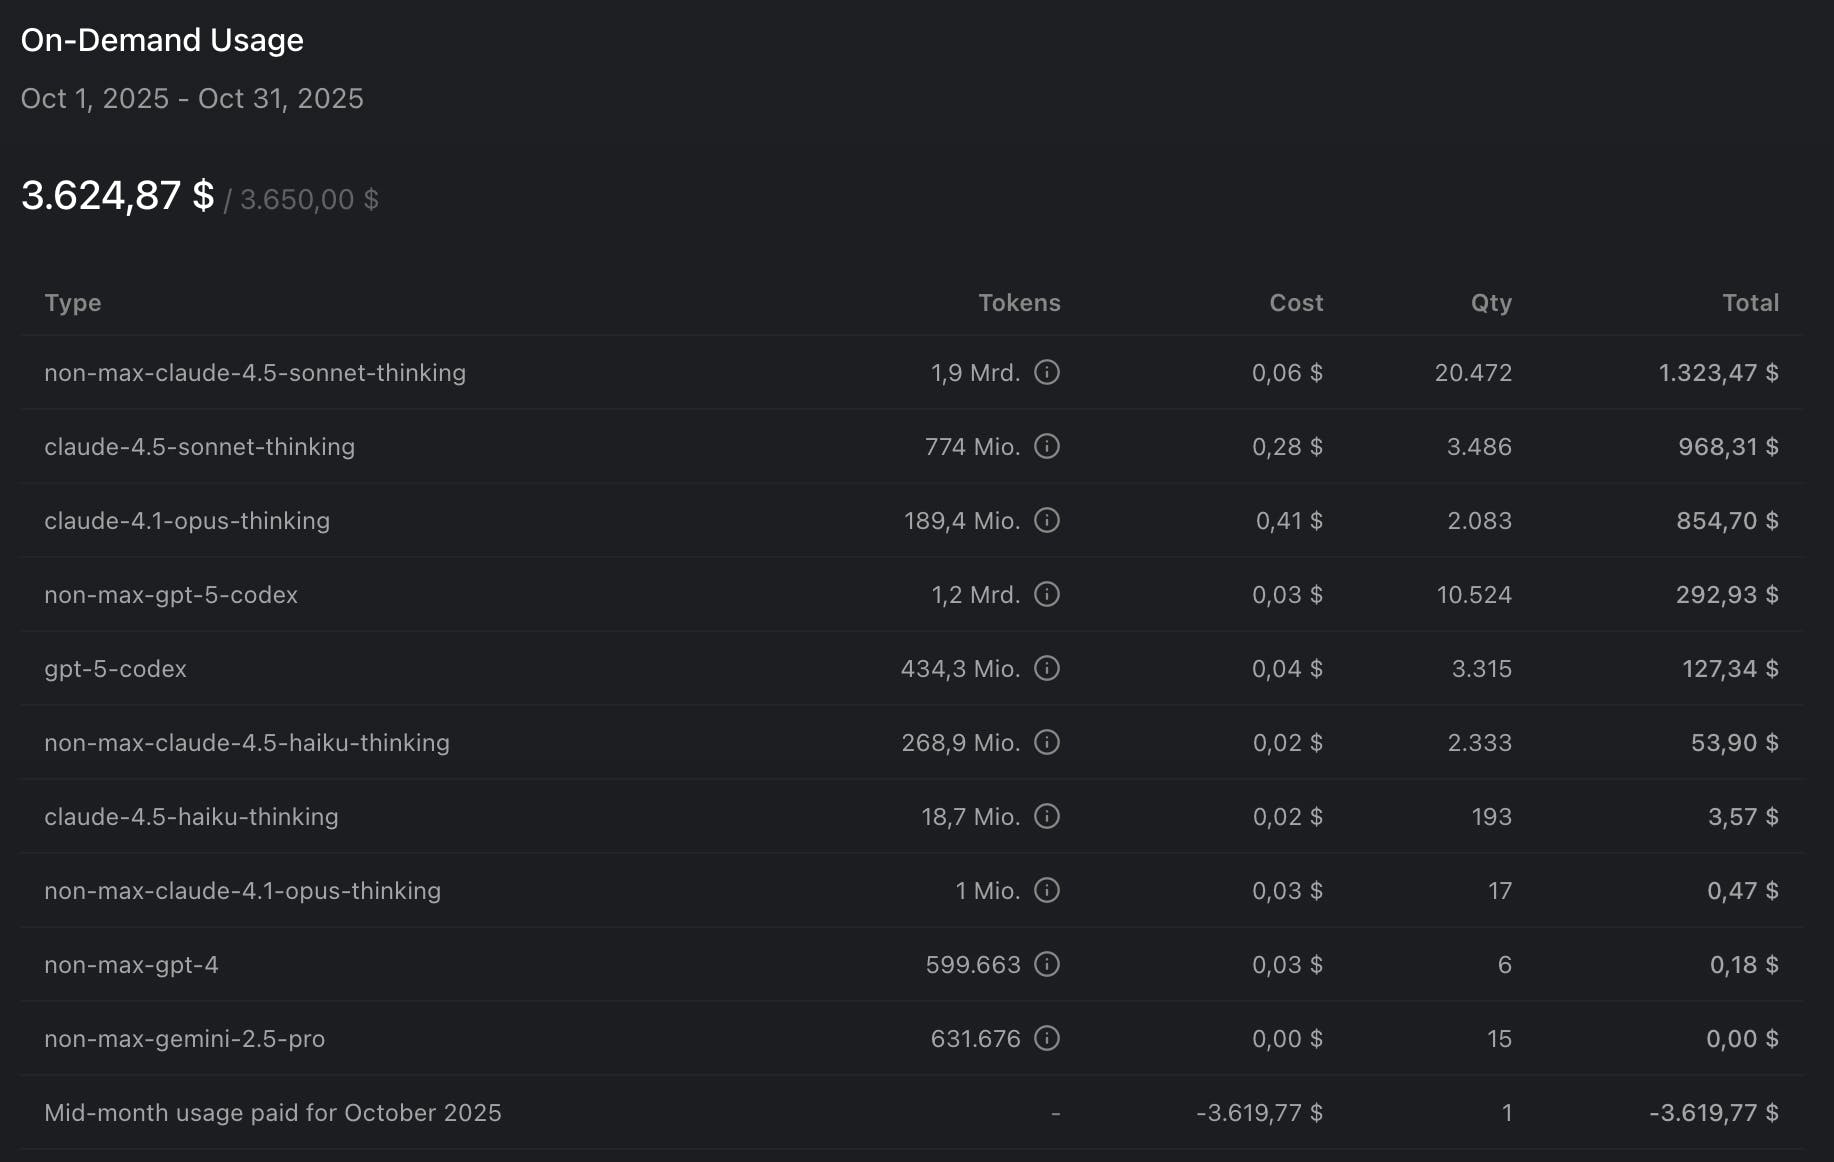Click the spending limit 3.650,00 $

click(x=309, y=199)
